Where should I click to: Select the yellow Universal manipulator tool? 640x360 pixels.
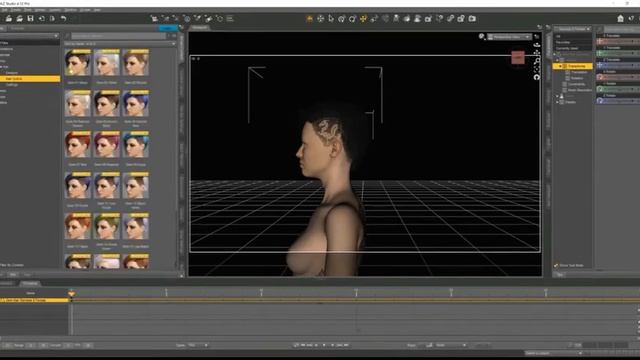tap(363, 18)
